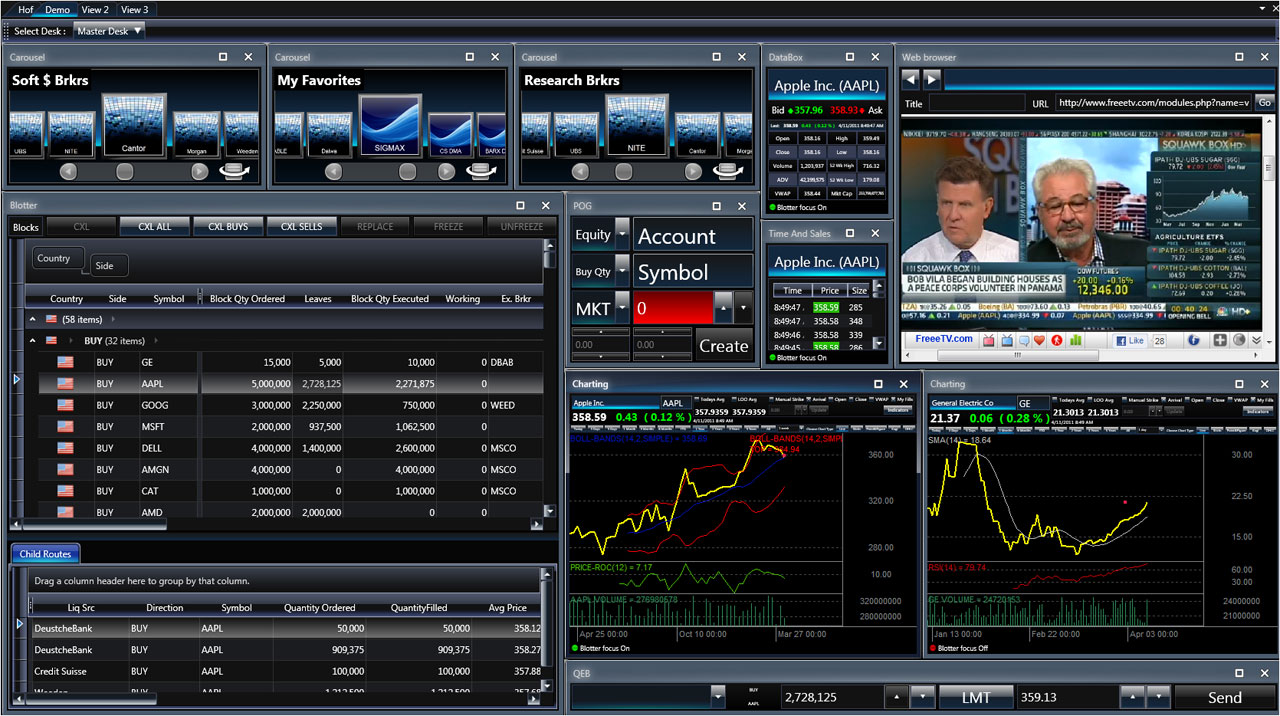Select the Blocks tab in Blotter
This screenshot has height=716, width=1280.
click(x=26, y=227)
